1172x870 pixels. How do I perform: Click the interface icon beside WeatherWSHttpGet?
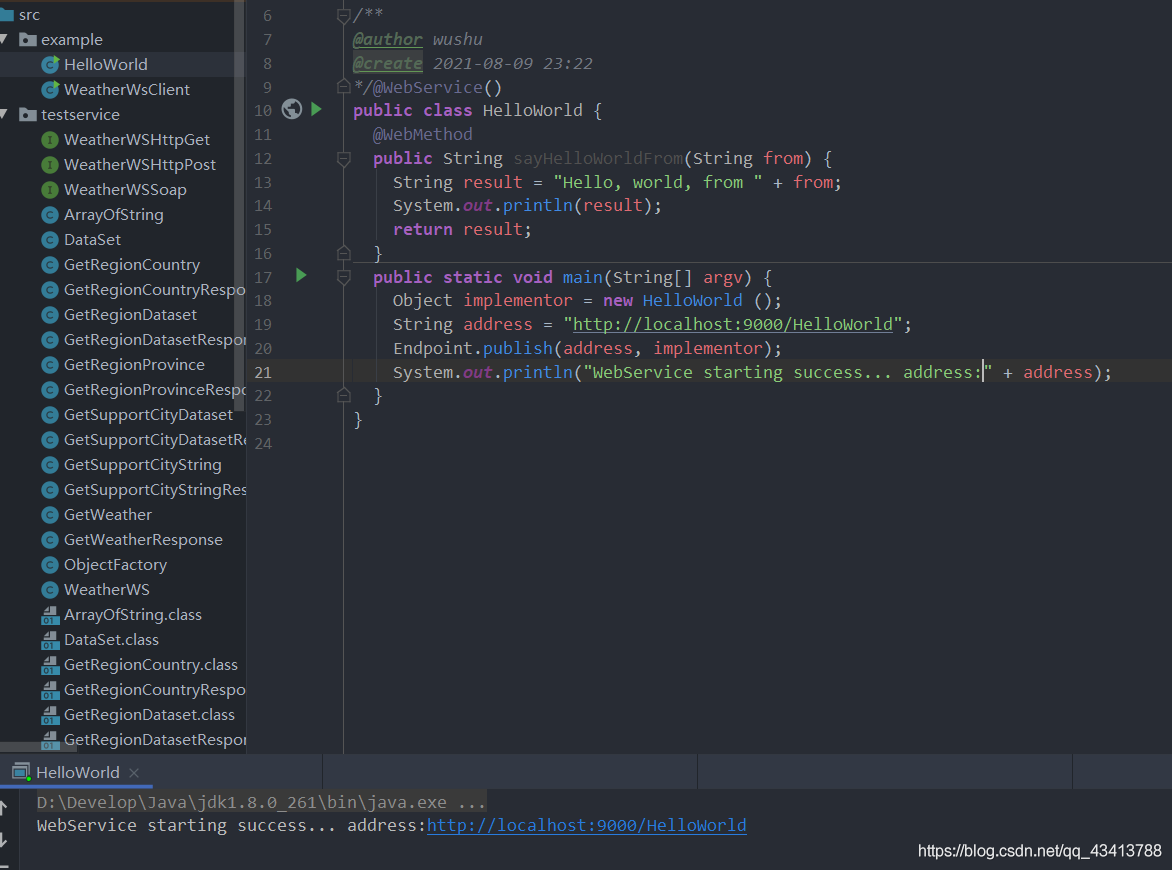[x=50, y=140]
